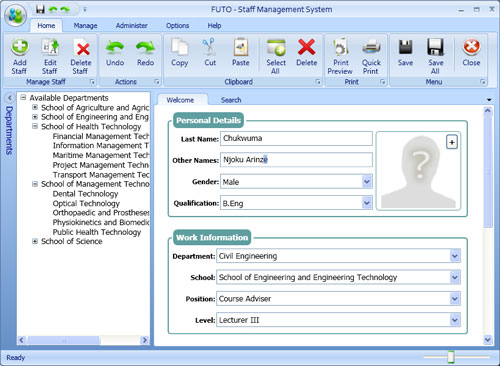Expand School of Agriculture tree node
500x366 pixels.
(35, 107)
